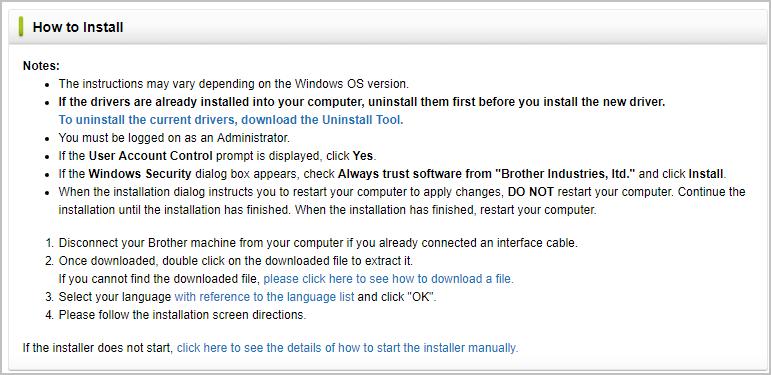Screen dimensions: 771x375
Task: Click the bold 'Windows Security' text
Action: coord(140,174)
